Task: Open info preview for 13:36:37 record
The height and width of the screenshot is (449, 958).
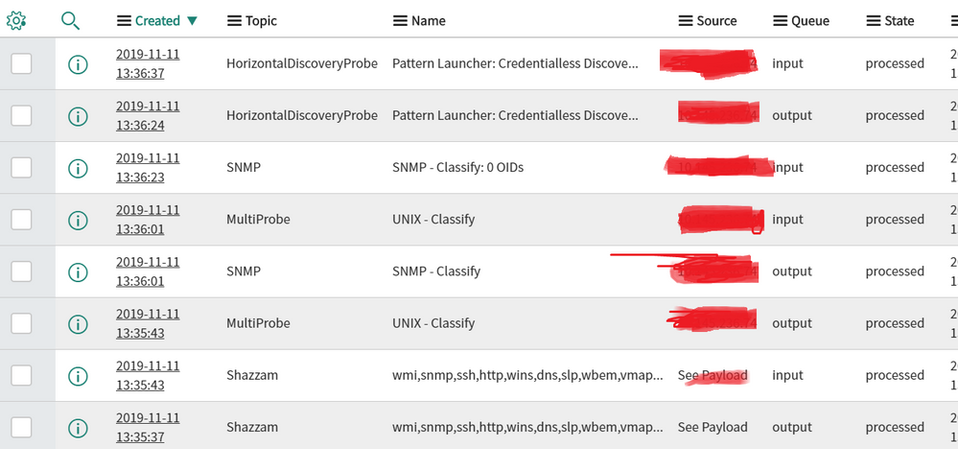Action: 78,64
